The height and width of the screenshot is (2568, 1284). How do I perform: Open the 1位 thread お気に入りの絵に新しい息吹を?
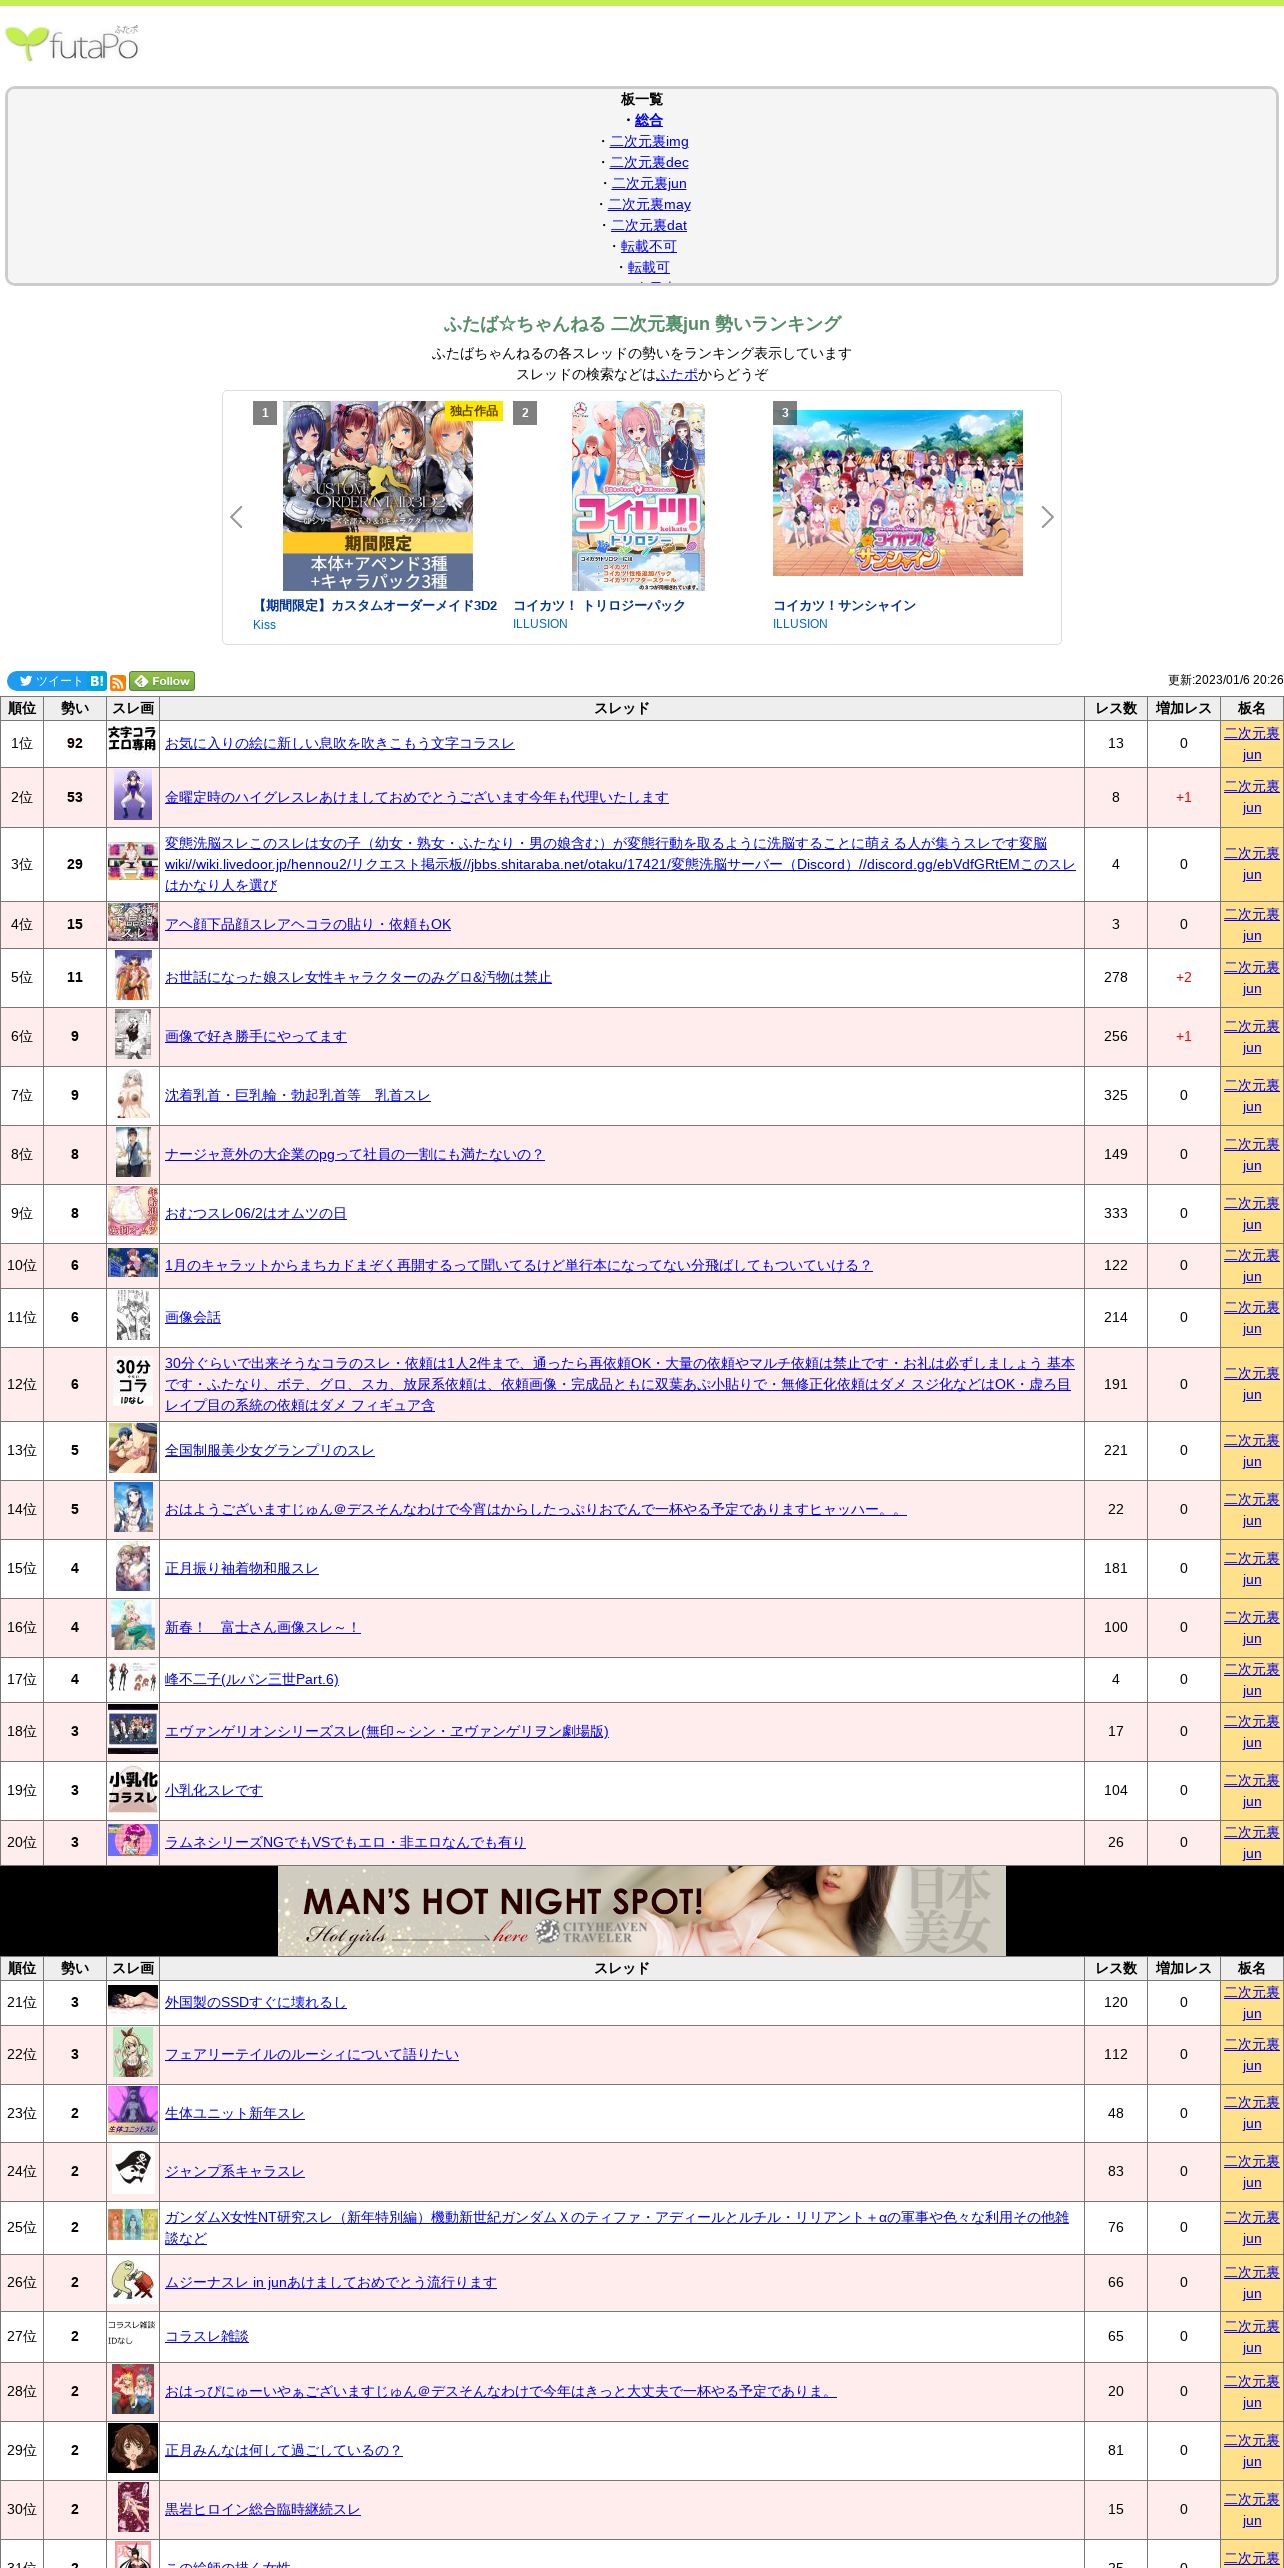pyautogui.click(x=340, y=743)
